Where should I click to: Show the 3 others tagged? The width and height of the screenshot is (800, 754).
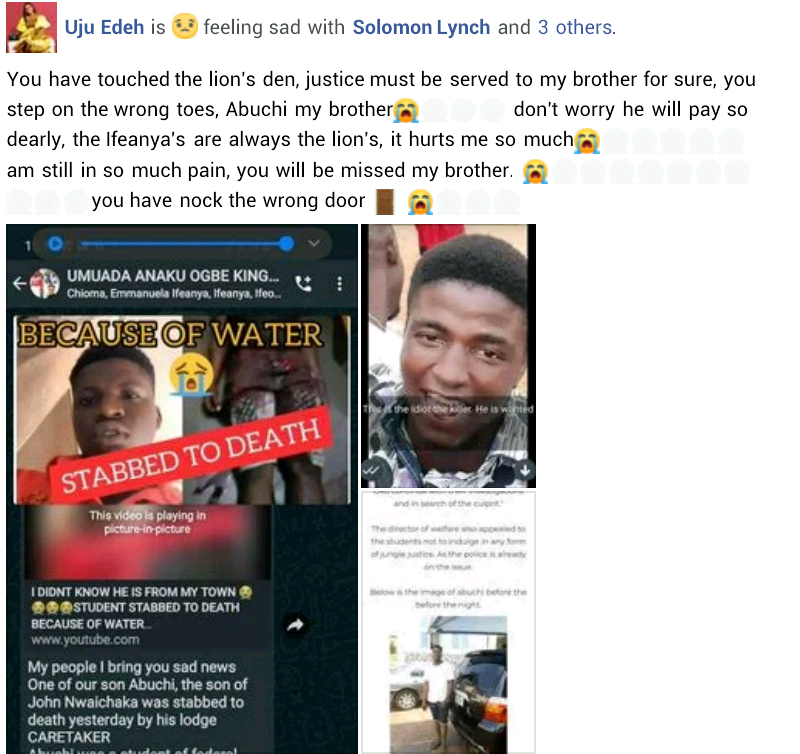[574, 27]
